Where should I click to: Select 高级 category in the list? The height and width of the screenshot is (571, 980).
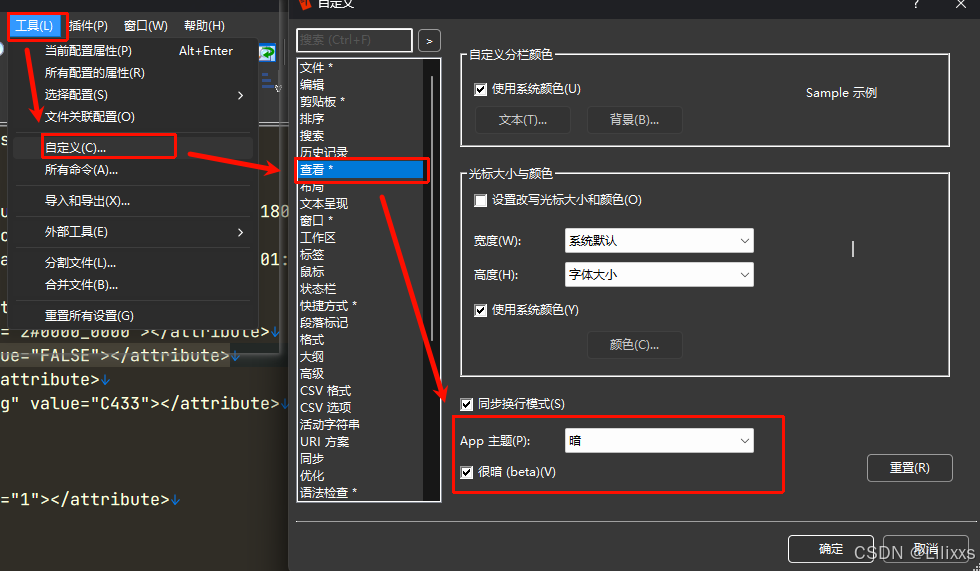point(361,374)
